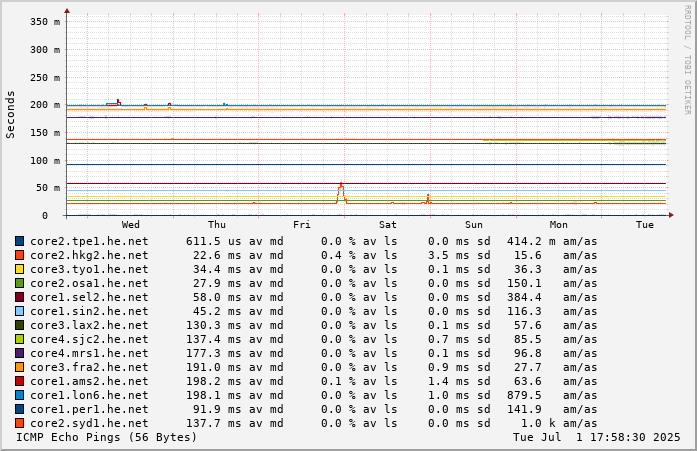Select the core3.lax2.he.net legend label
697x451 pixels.
[x=89, y=325]
